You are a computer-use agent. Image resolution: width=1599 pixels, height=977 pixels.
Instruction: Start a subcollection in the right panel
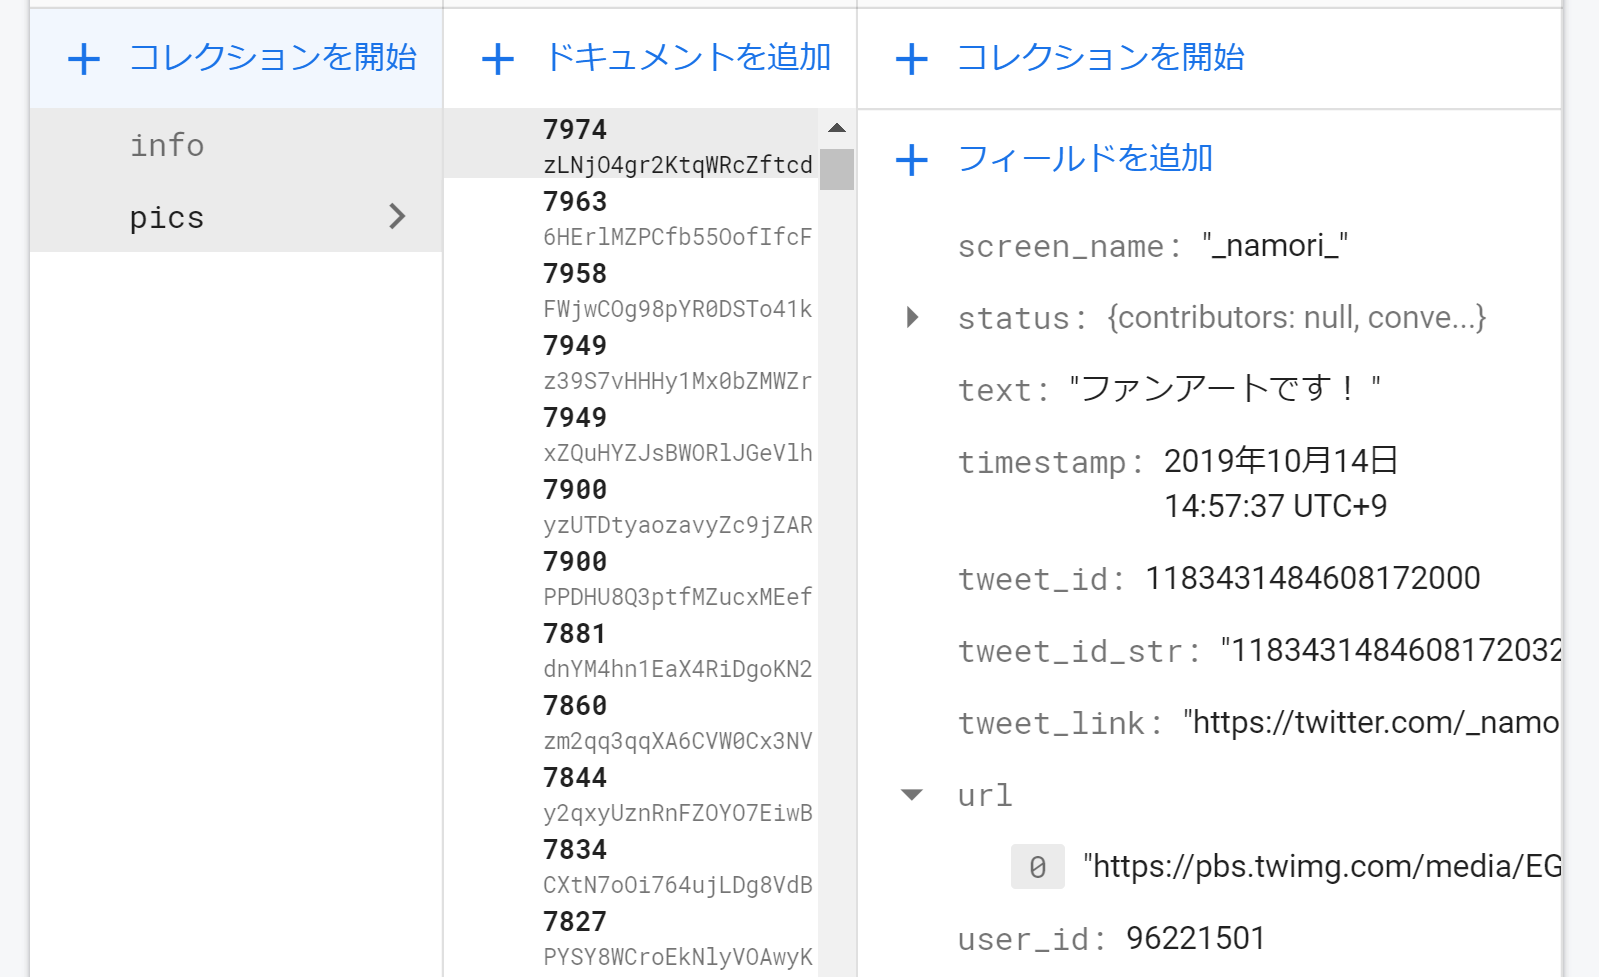[1101, 58]
